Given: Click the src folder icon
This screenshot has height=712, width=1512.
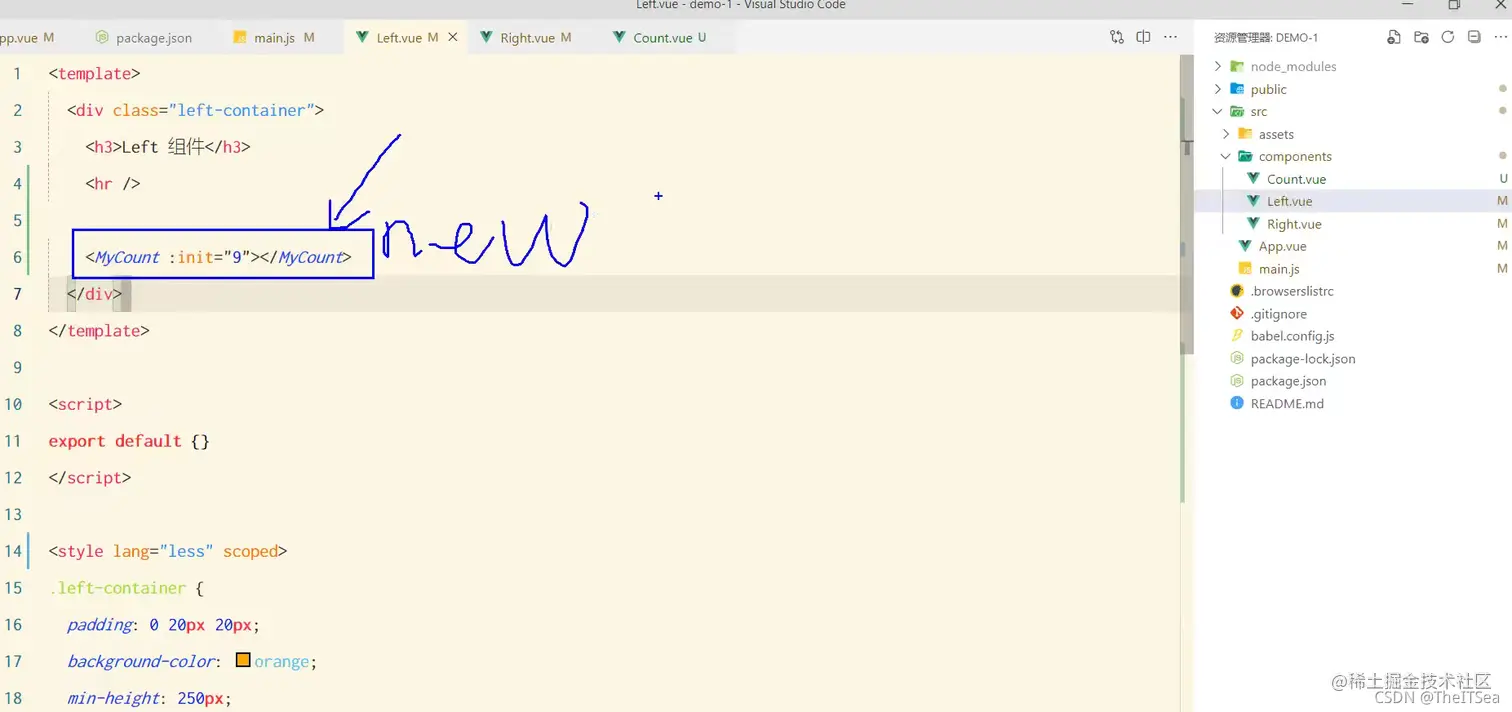Looking at the screenshot, I should (x=1237, y=111).
